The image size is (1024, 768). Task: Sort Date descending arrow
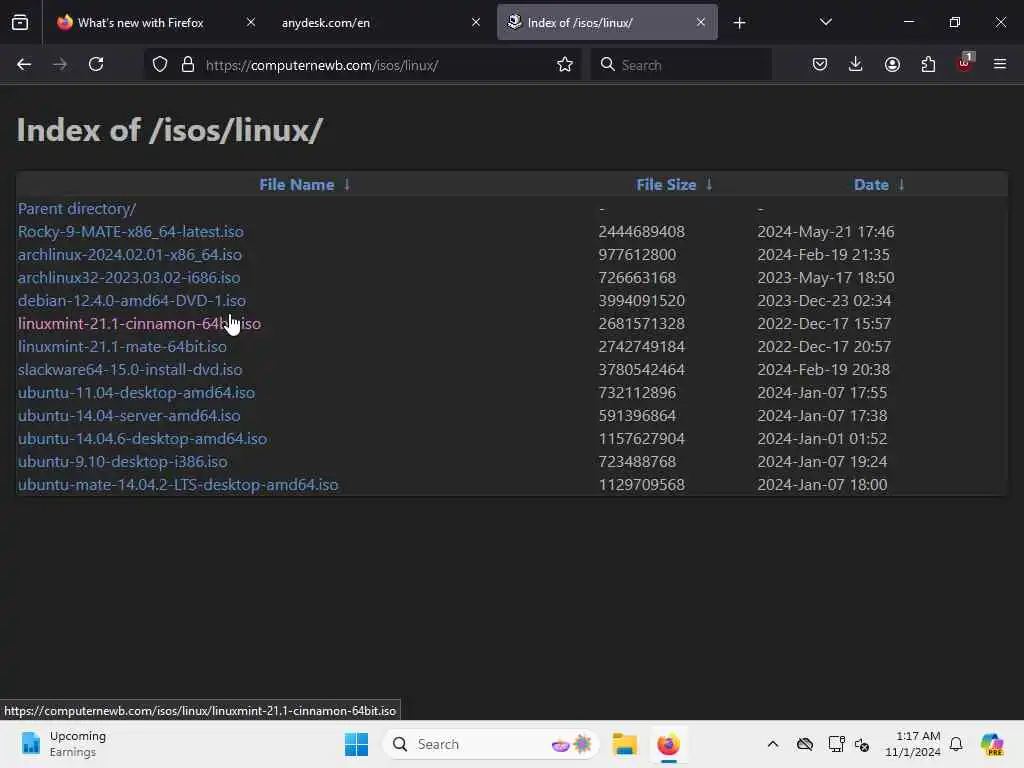pos(901,185)
